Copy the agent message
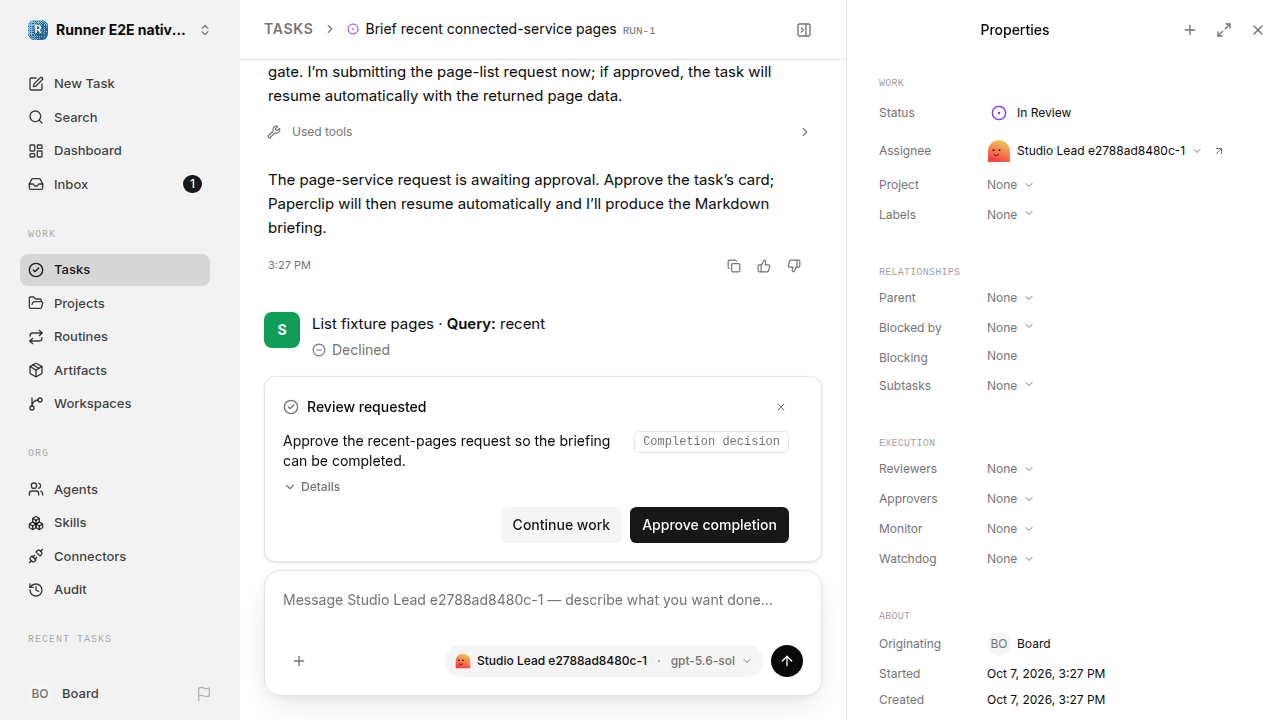The height and width of the screenshot is (720, 1280). 734,266
